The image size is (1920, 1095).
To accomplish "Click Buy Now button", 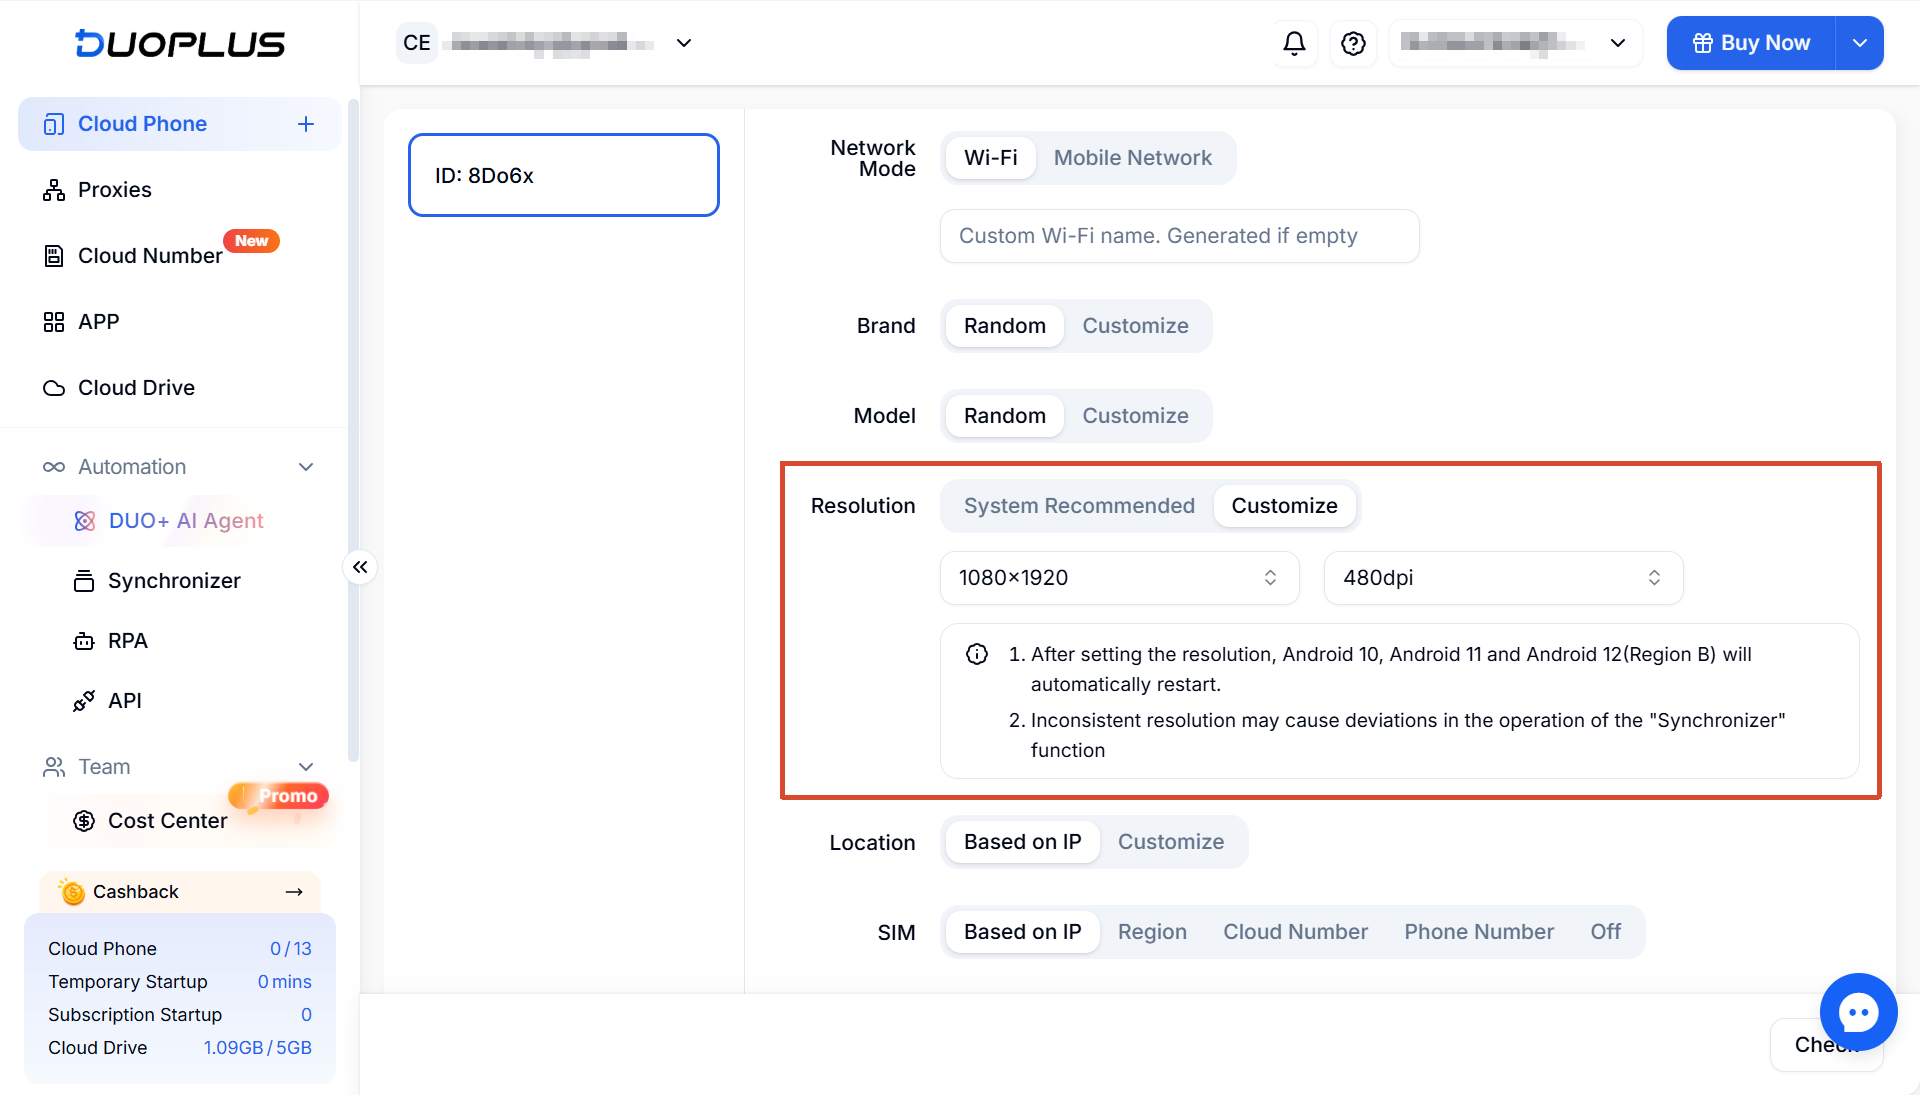I will 1752,43.
